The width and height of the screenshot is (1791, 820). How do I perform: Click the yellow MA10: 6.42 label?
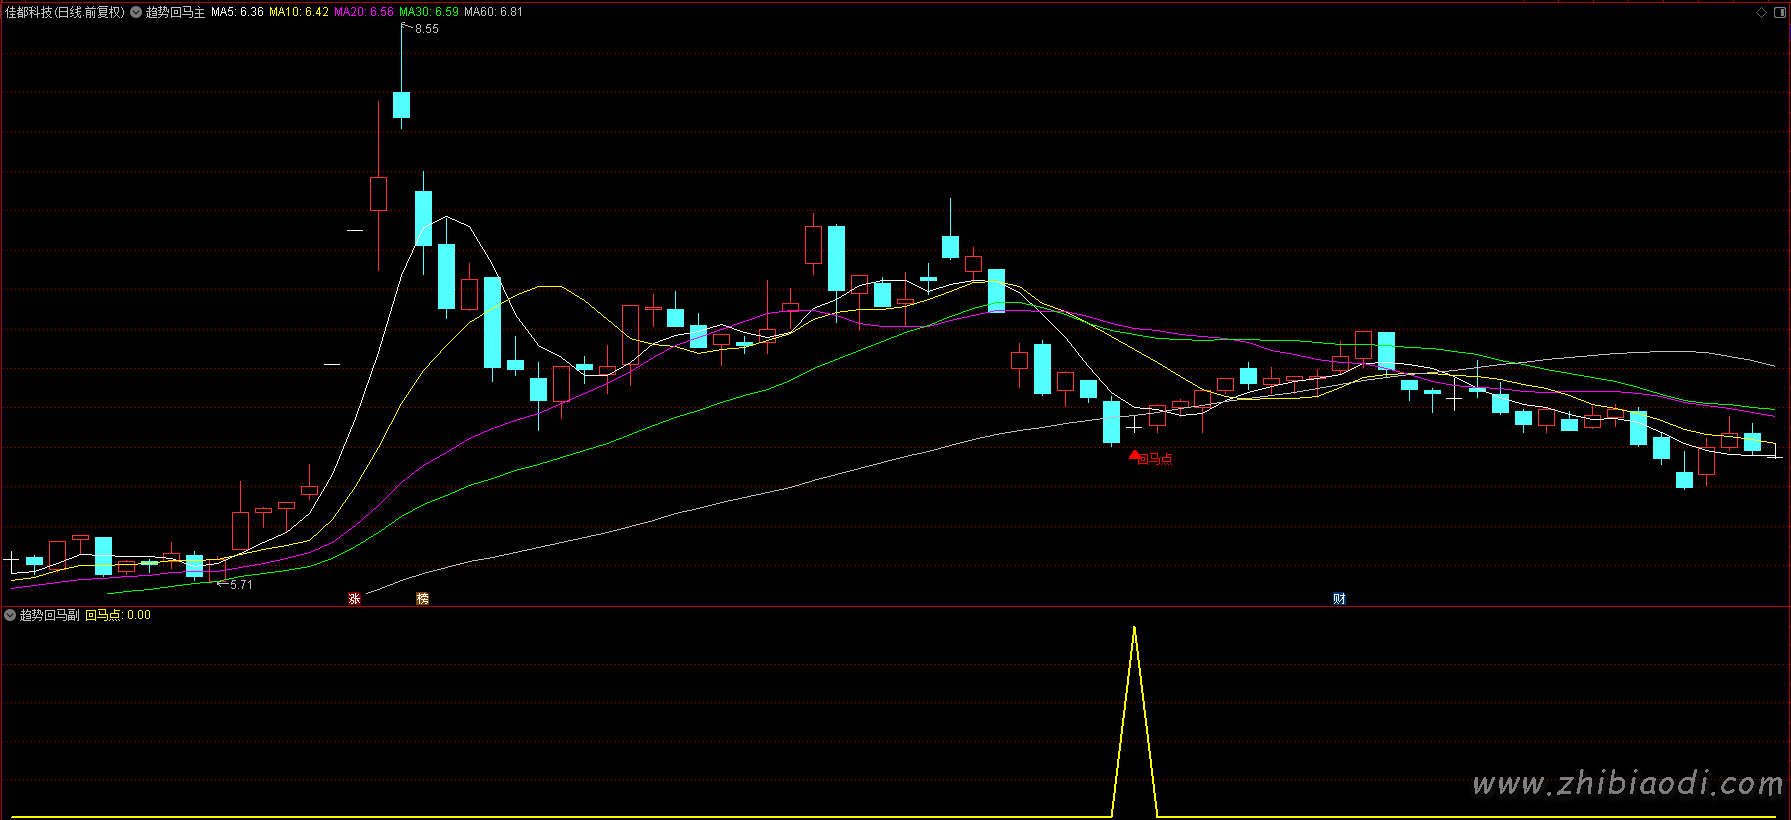point(299,12)
